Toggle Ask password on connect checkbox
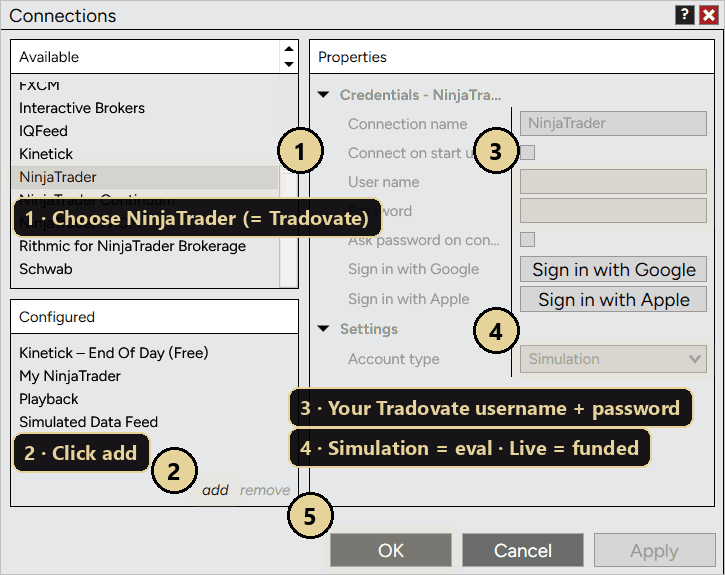 tap(528, 239)
